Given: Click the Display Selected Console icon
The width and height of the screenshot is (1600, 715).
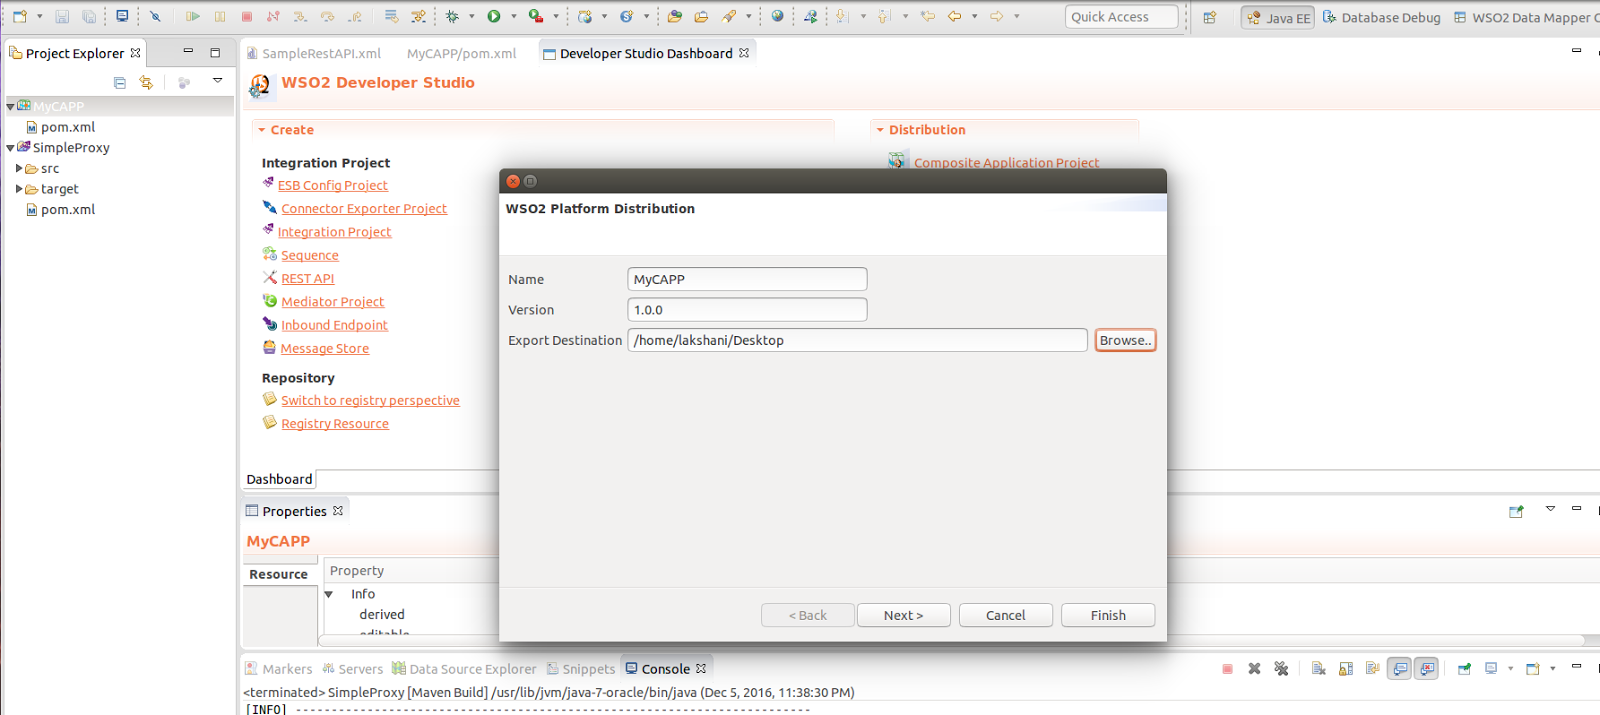Looking at the screenshot, I should click(x=1491, y=669).
